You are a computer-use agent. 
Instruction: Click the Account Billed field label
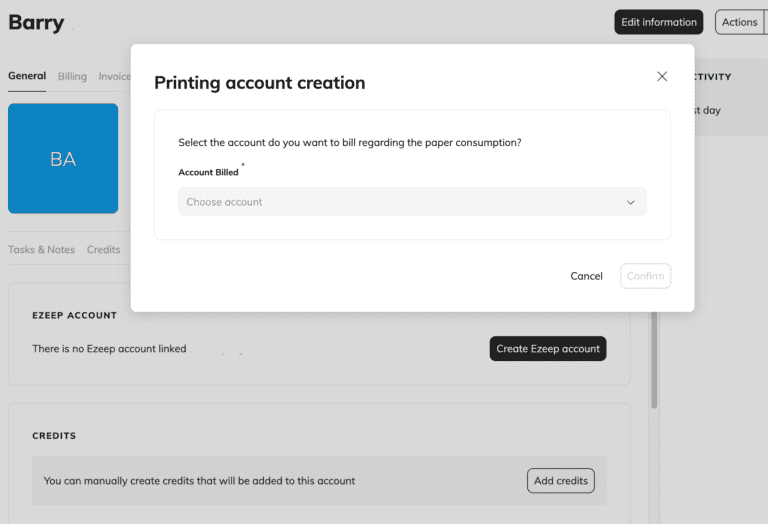208,172
